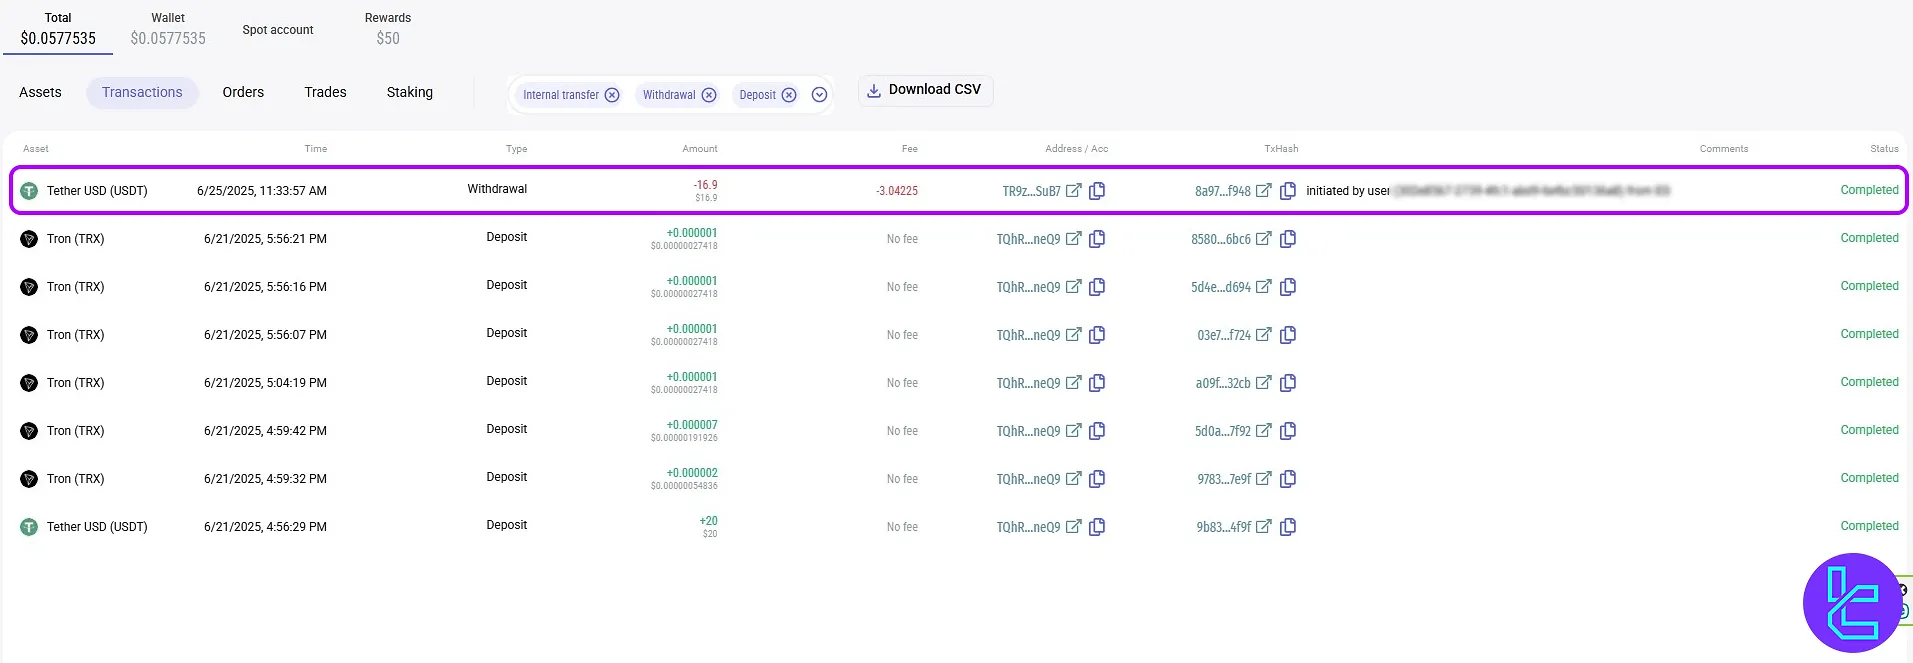
Task: Open explorer link for TxHash 9b83...4f9f
Action: [x=1263, y=526]
